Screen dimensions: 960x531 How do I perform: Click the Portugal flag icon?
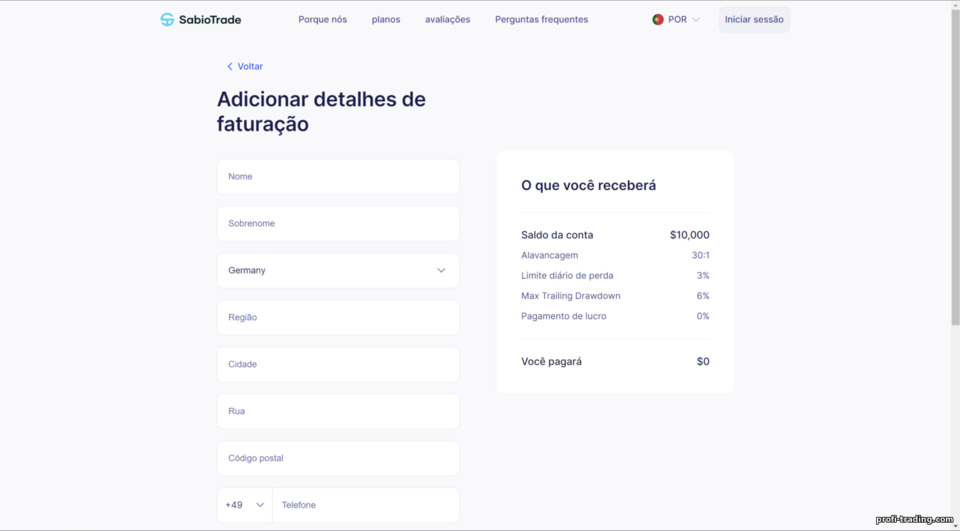(x=658, y=20)
